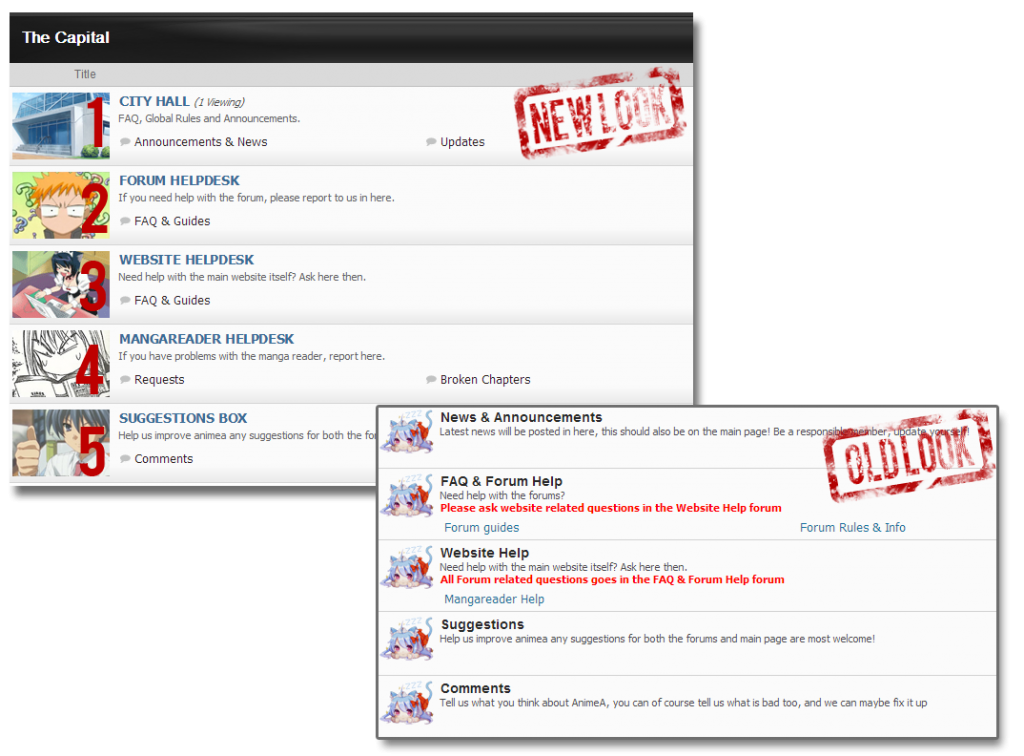Screen dimensions: 1024x756
Task: Click speech bubble icon beside Comments subforum
Action: coord(125,459)
